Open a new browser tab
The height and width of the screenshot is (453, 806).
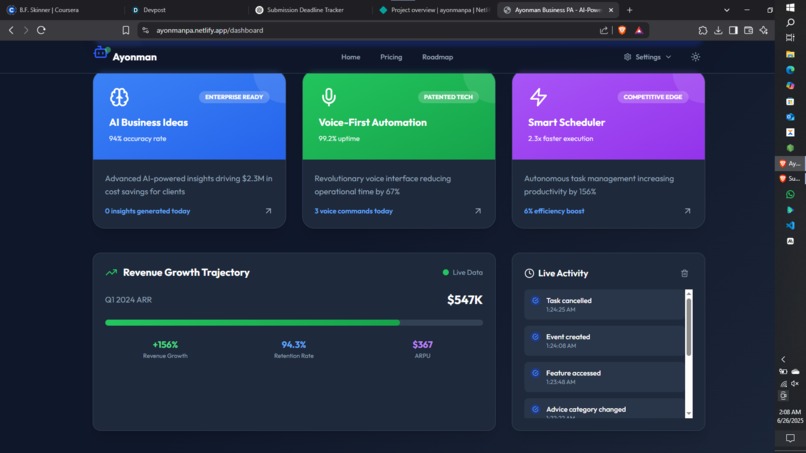coord(629,10)
